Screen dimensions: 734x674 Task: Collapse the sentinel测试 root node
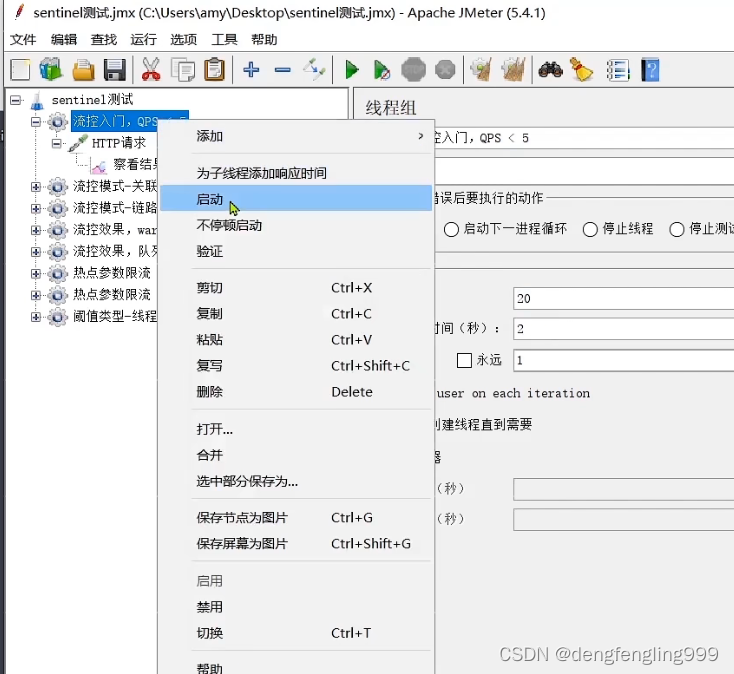[x=15, y=100]
